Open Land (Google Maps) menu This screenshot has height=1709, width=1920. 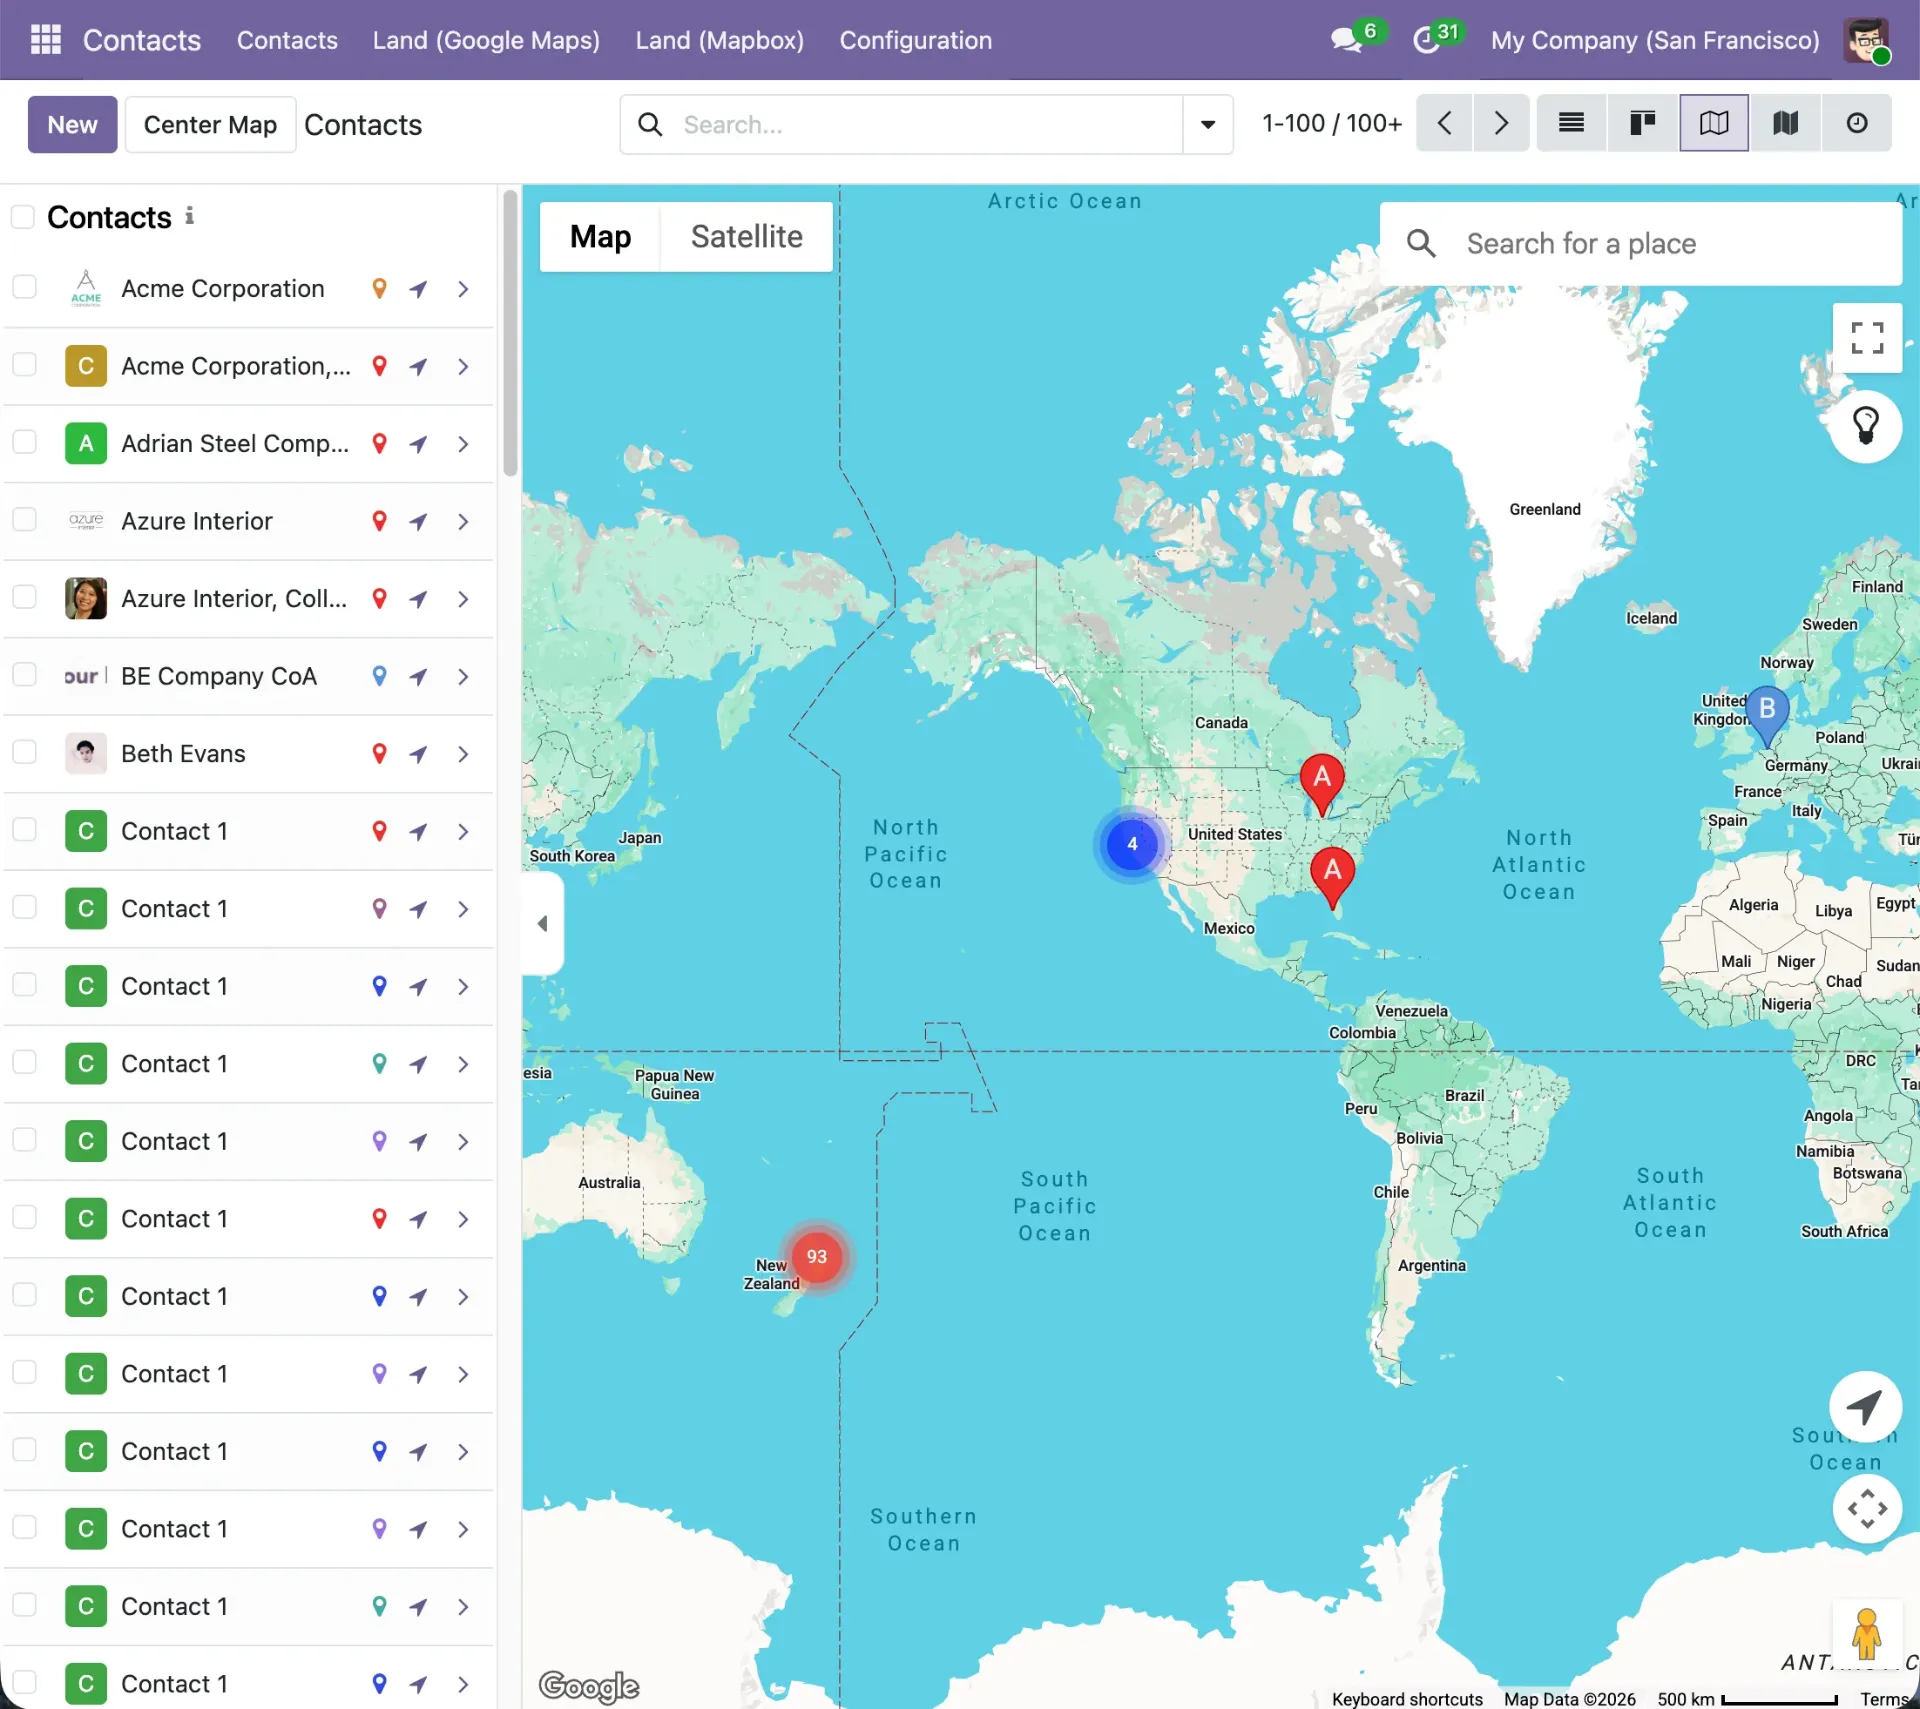coord(486,40)
